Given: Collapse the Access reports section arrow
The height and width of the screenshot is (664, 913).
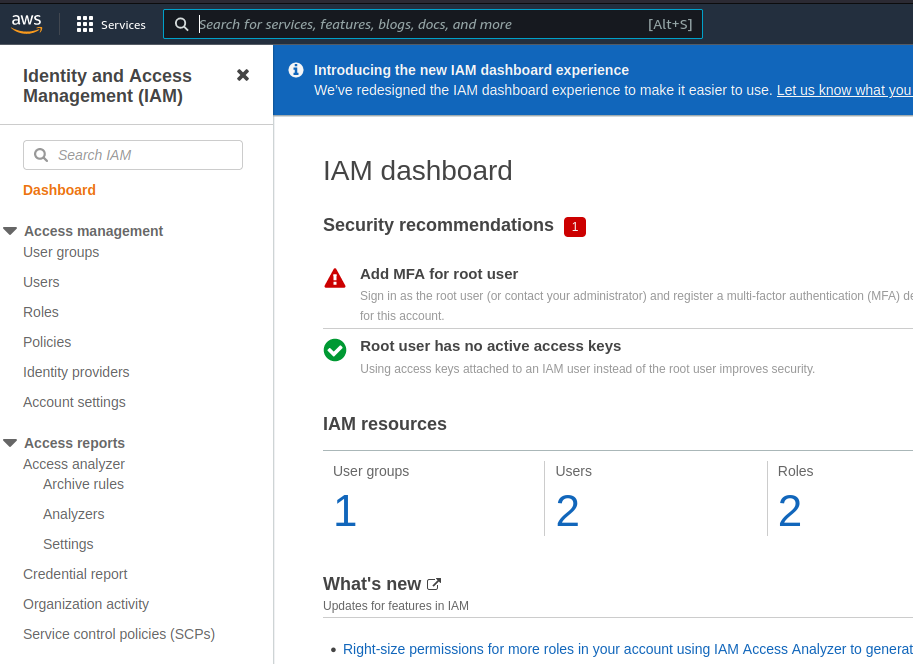Looking at the screenshot, I should (10, 443).
